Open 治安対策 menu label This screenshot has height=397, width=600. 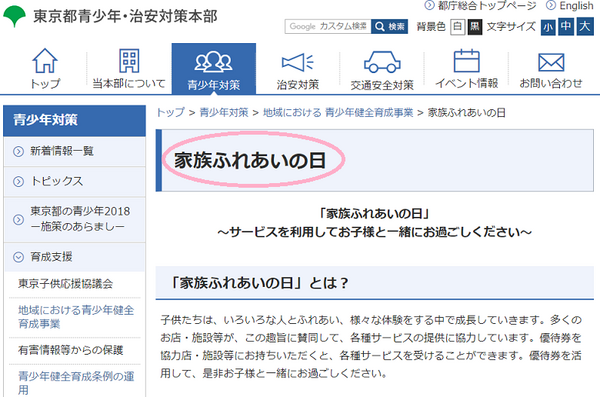[298, 84]
